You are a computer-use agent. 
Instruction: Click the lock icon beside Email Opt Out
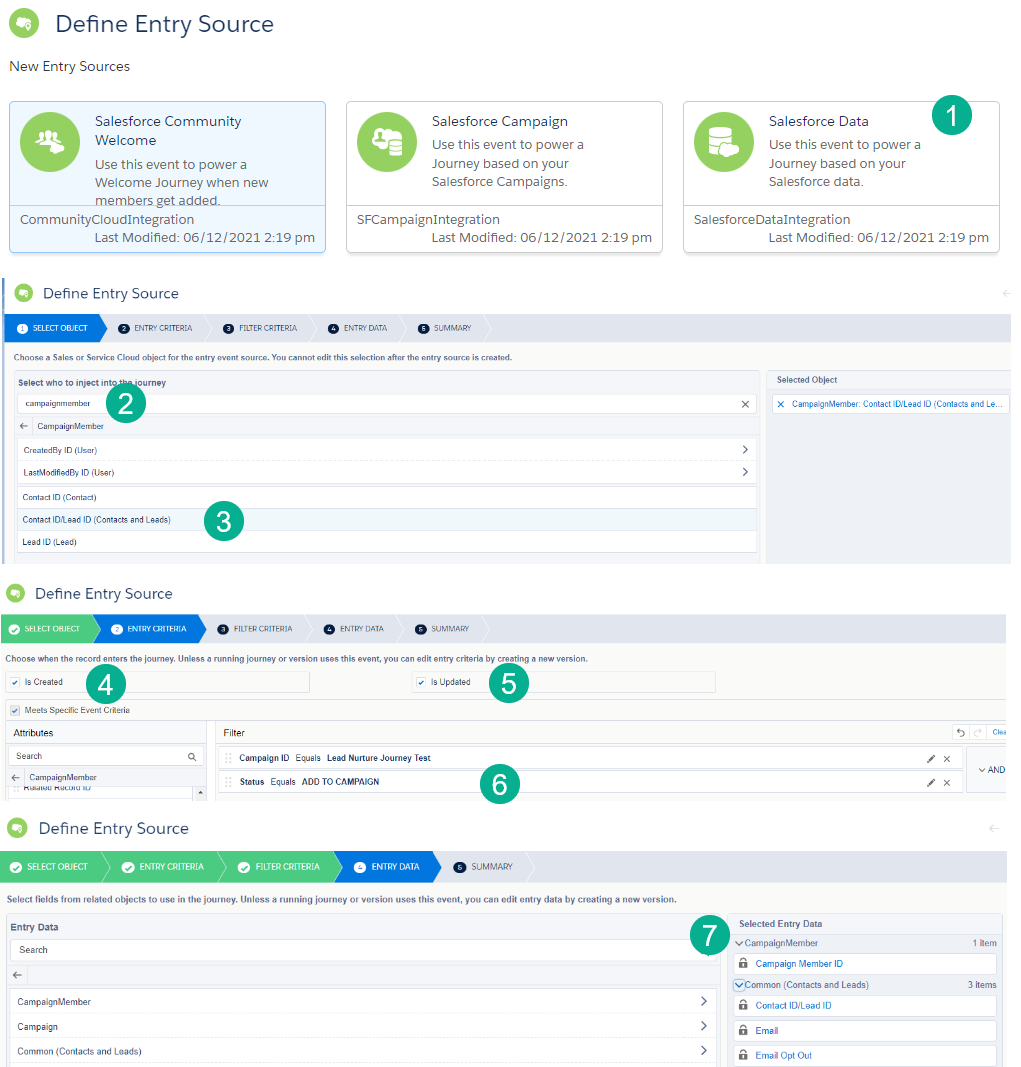coord(743,1055)
